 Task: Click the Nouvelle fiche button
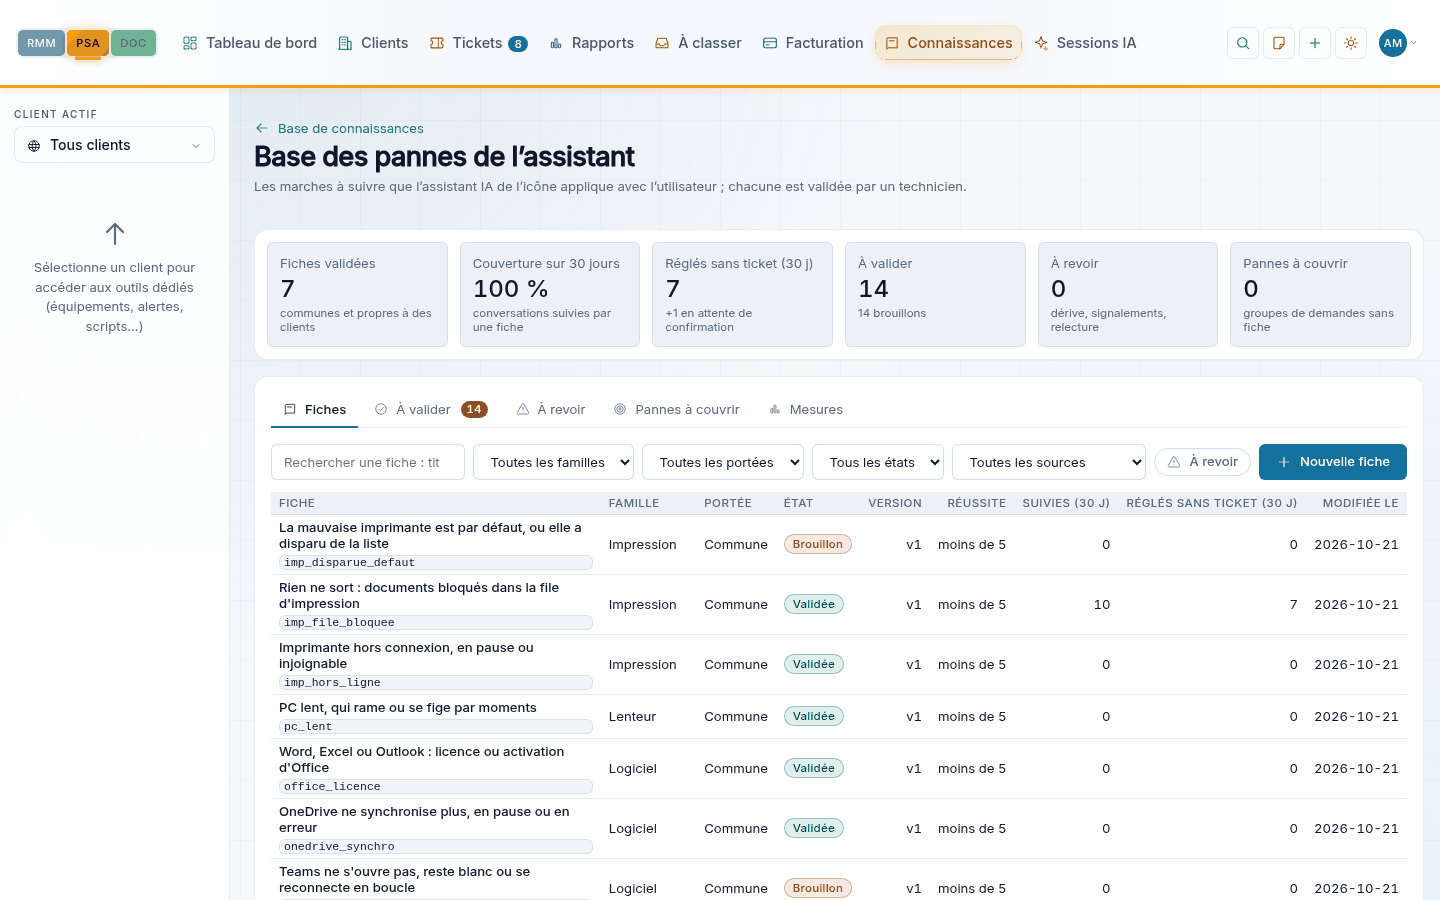pos(1333,462)
